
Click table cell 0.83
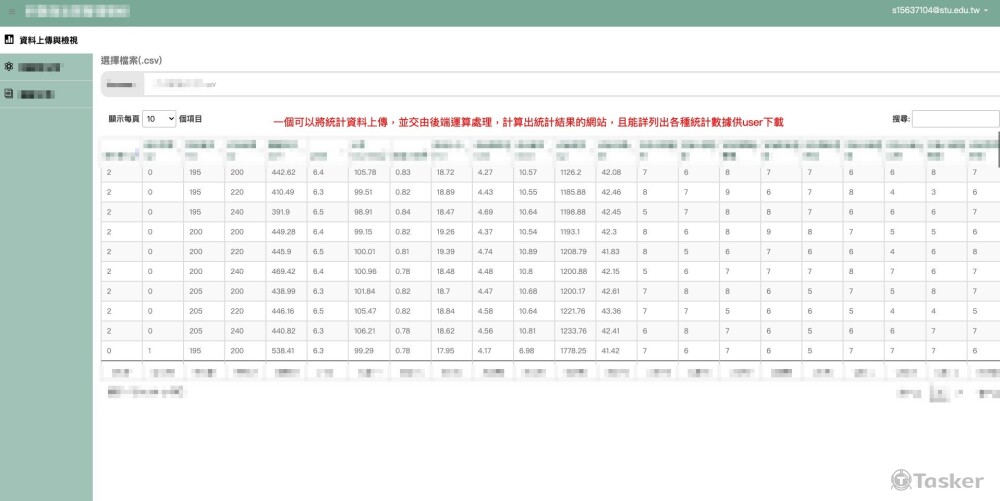(411, 172)
